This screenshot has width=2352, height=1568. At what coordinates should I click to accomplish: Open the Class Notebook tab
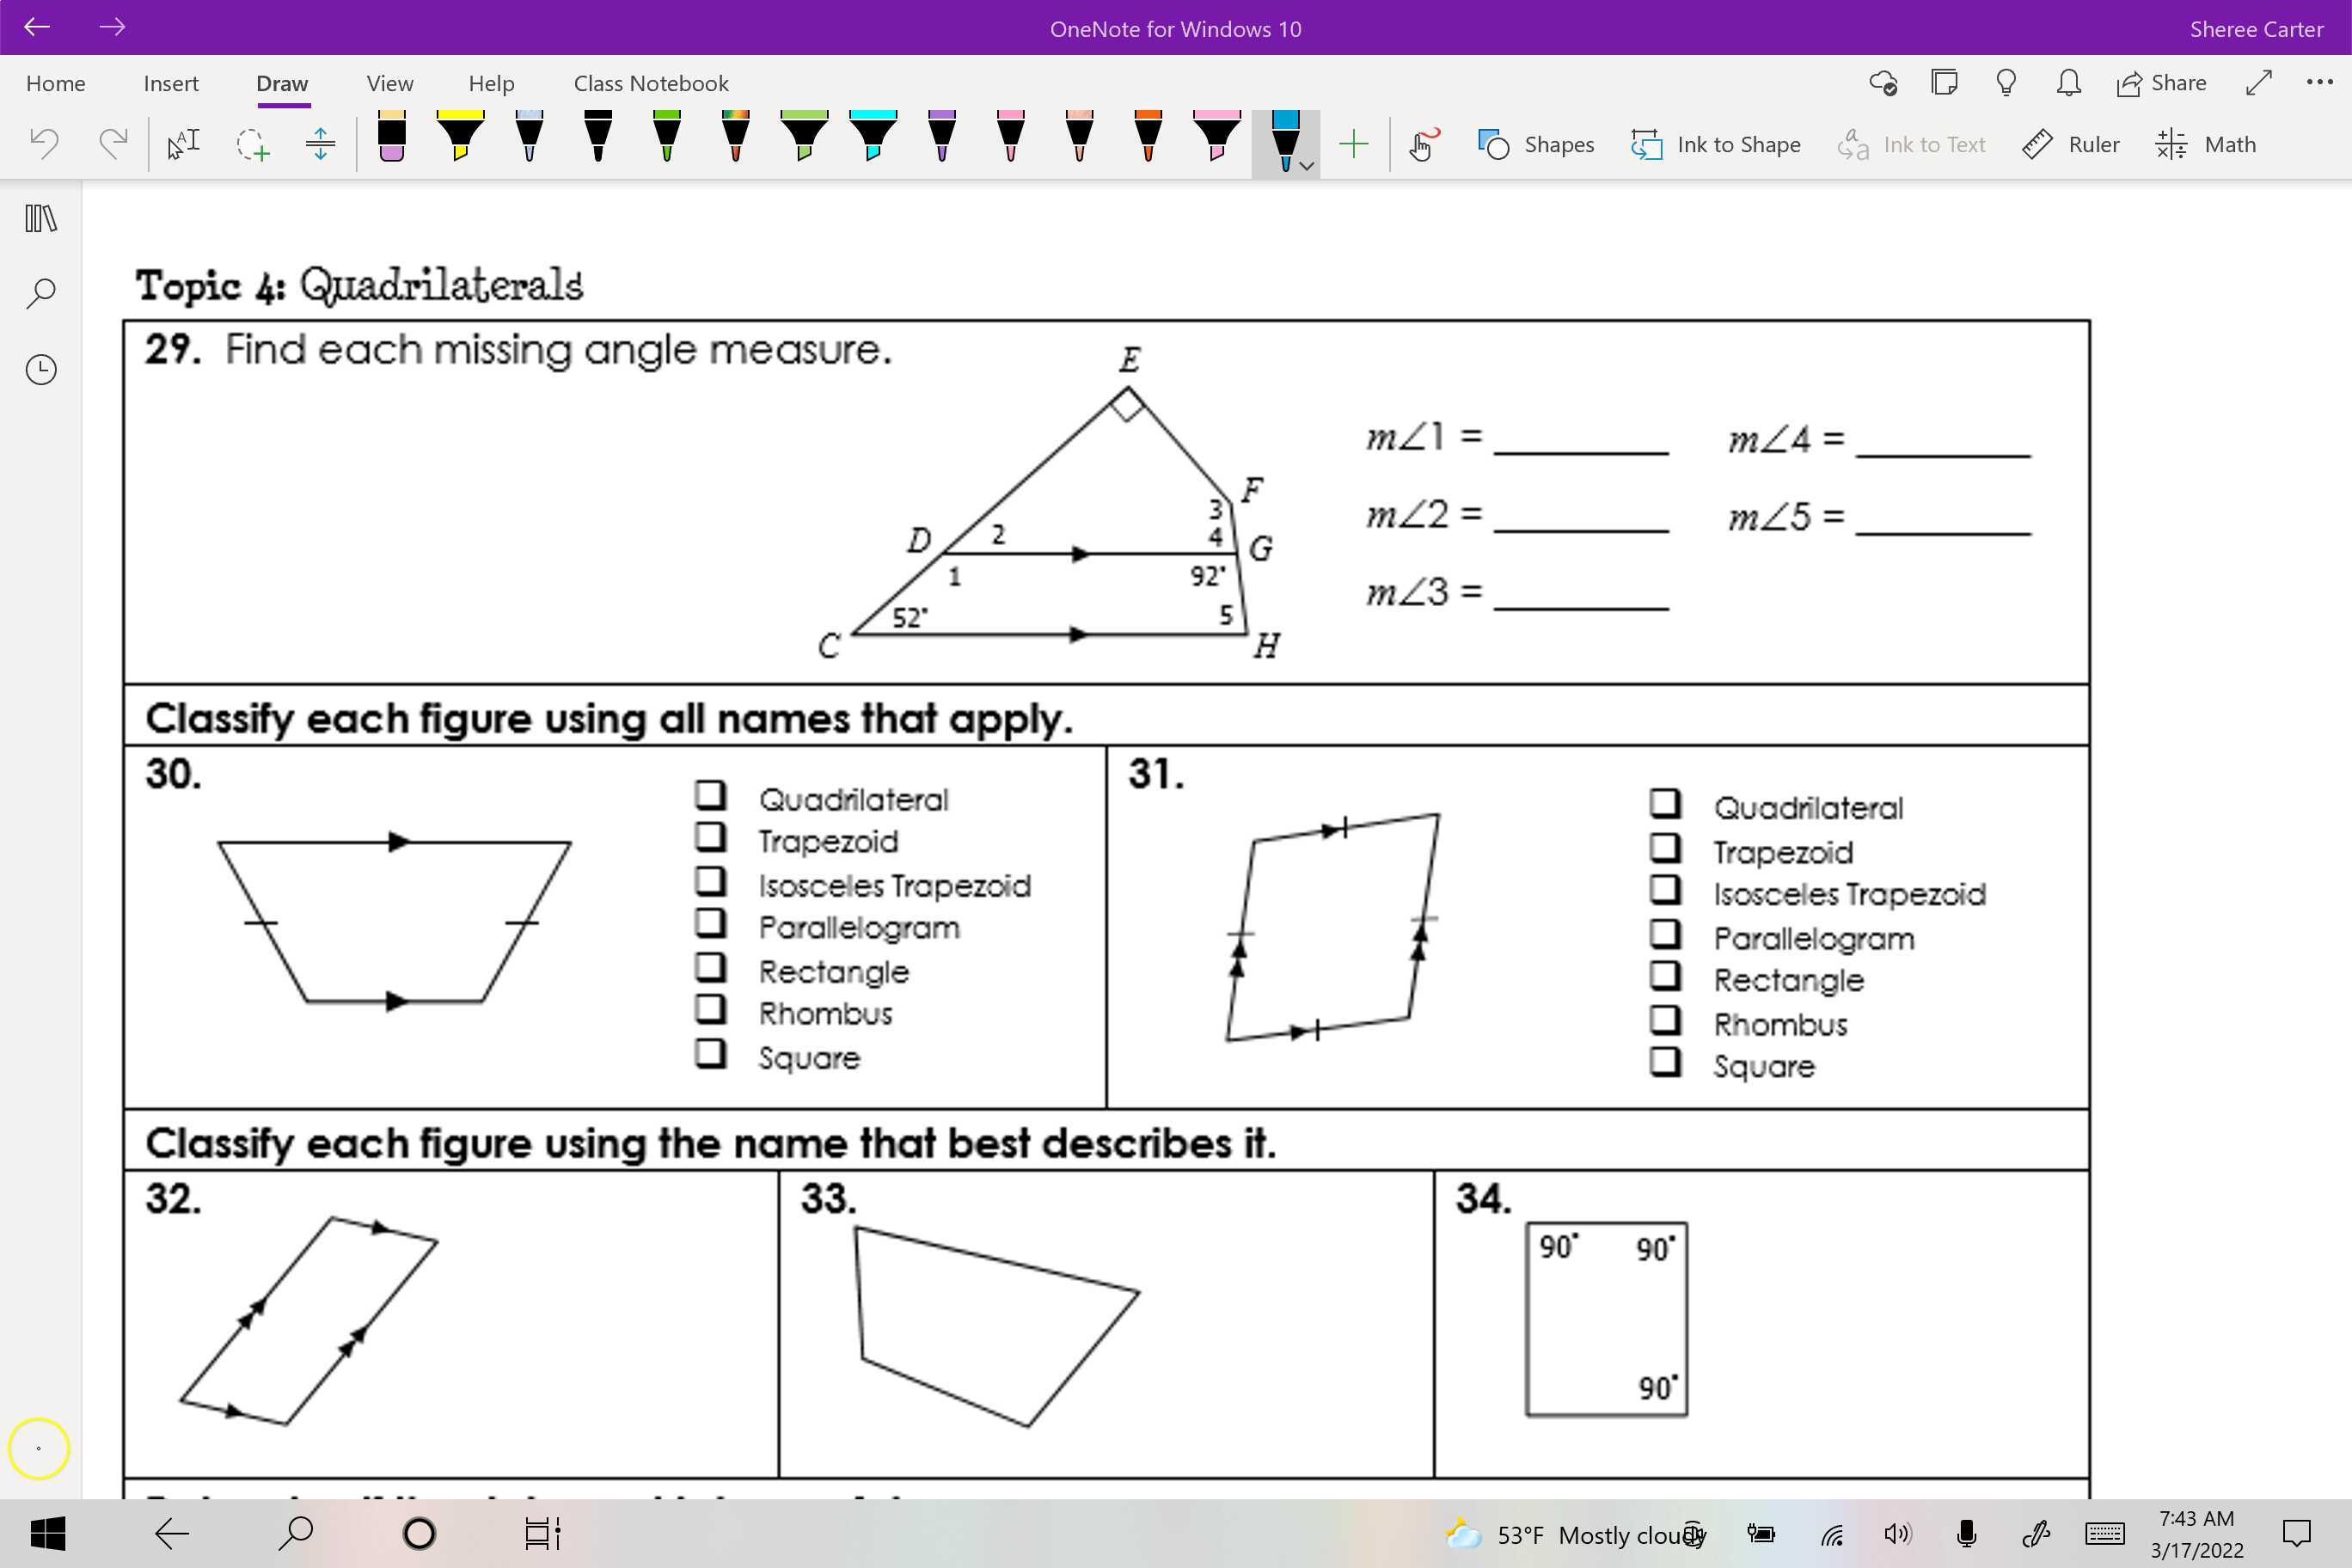point(650,83)
